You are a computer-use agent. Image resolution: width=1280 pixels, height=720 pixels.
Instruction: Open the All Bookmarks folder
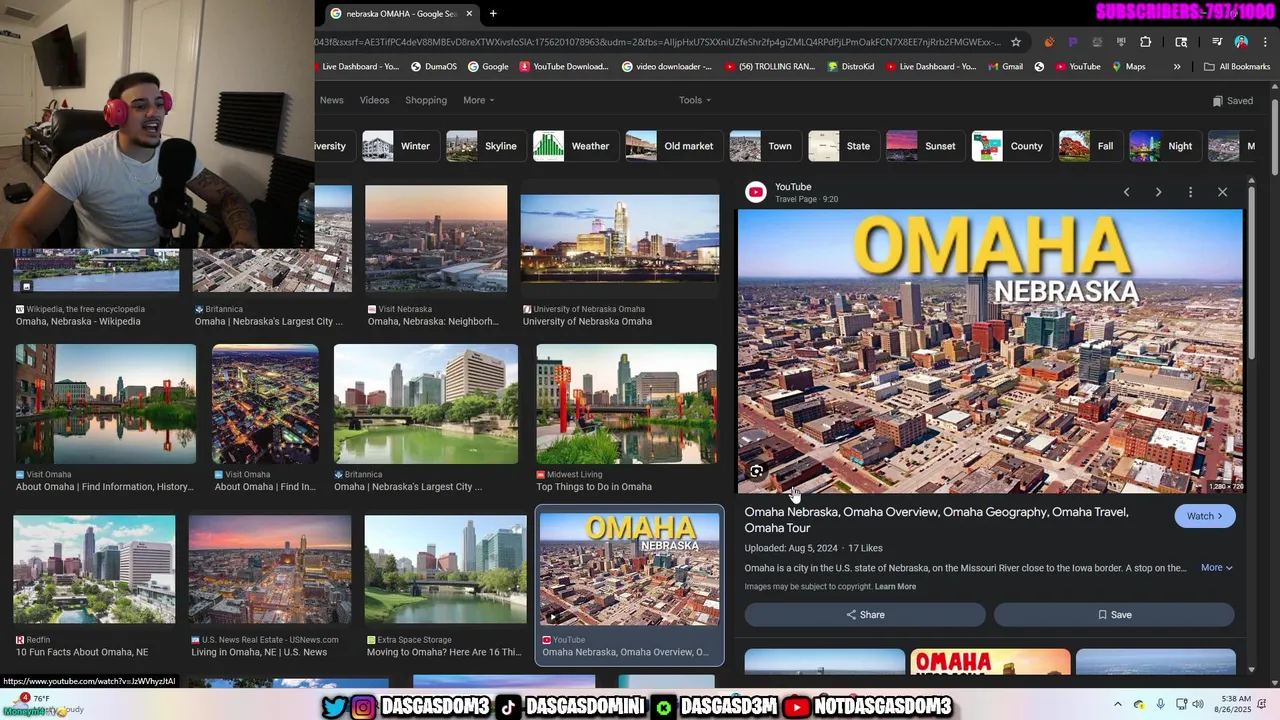point(1237,67)
